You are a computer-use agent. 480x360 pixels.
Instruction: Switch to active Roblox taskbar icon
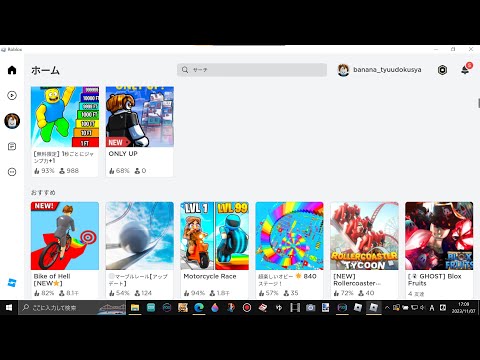tap(373, 307)
